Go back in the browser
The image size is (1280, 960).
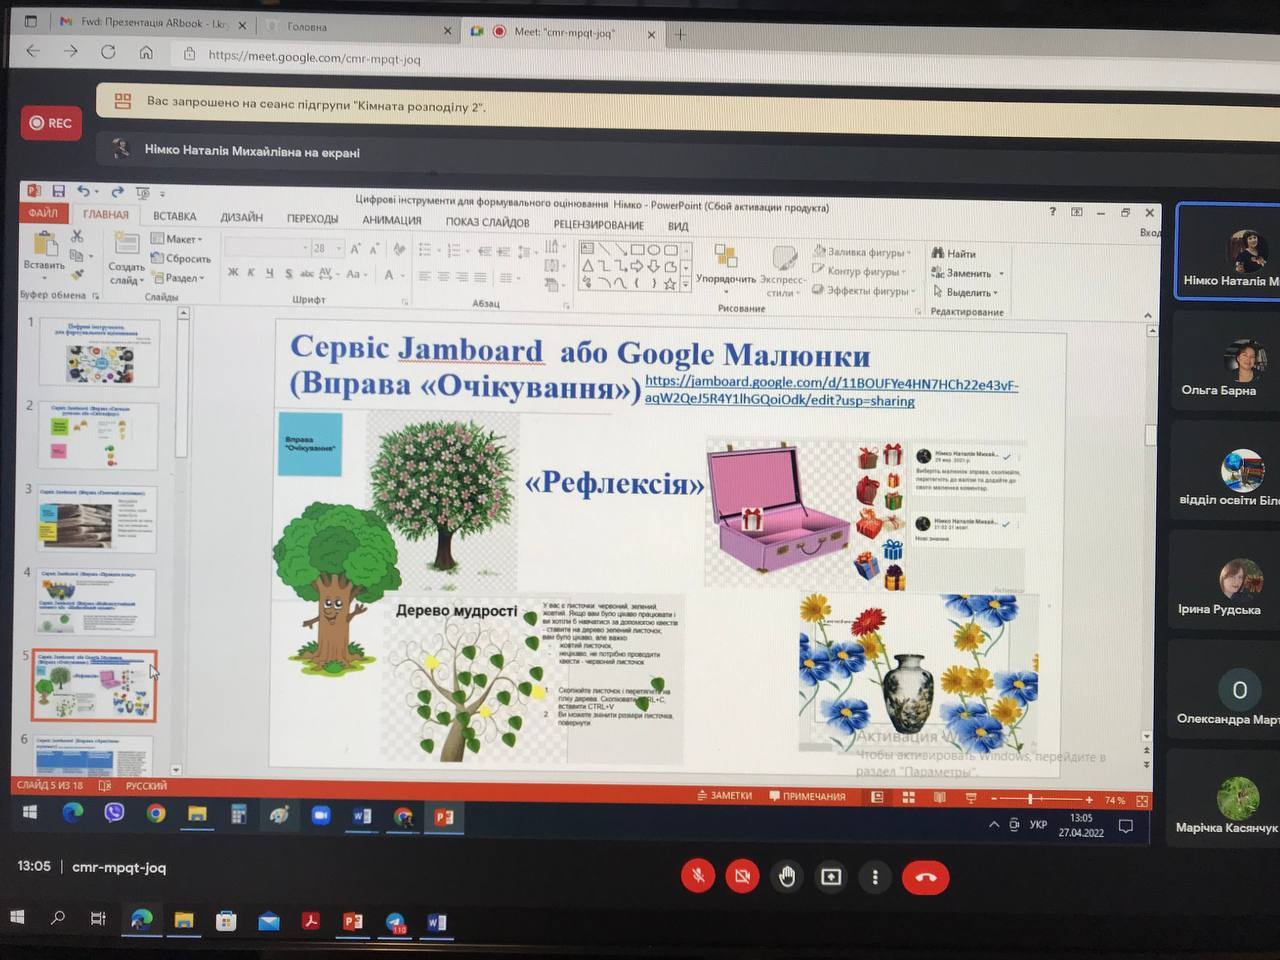tap(33, 51)
